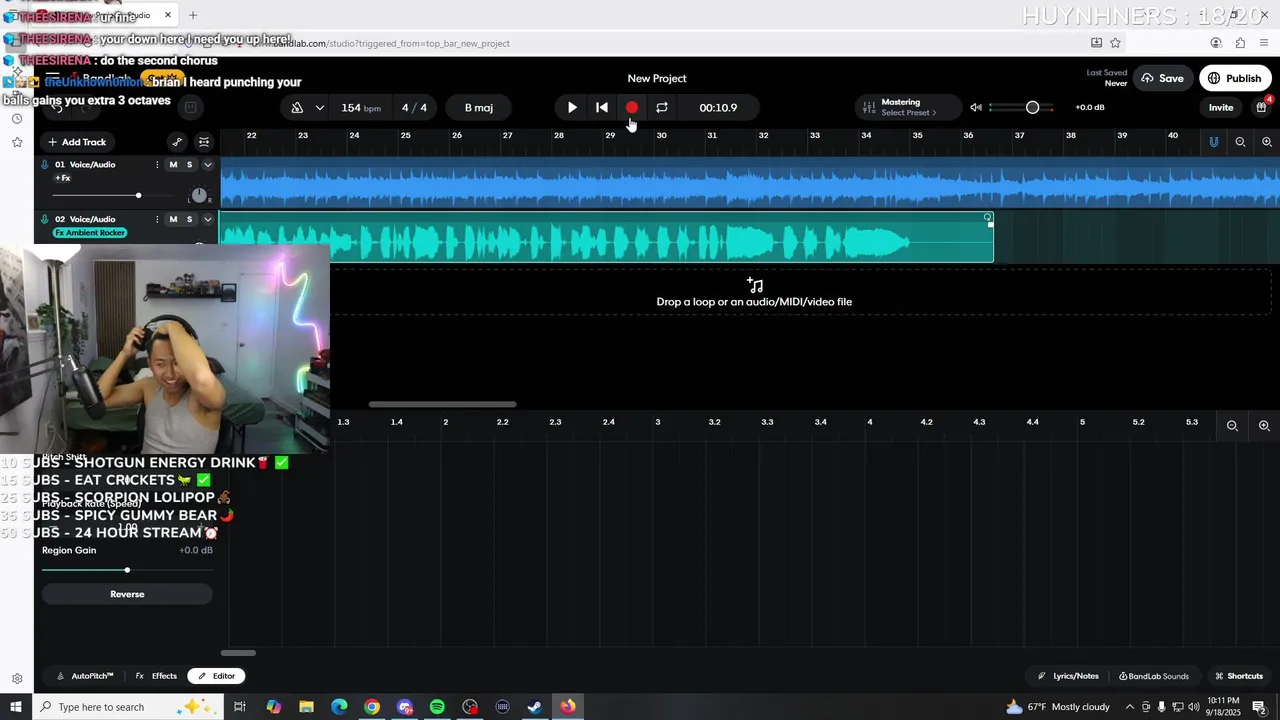Mute track 02 Voice/Audio
Viewport: 1280px width, 720px height.
(173, 219)
